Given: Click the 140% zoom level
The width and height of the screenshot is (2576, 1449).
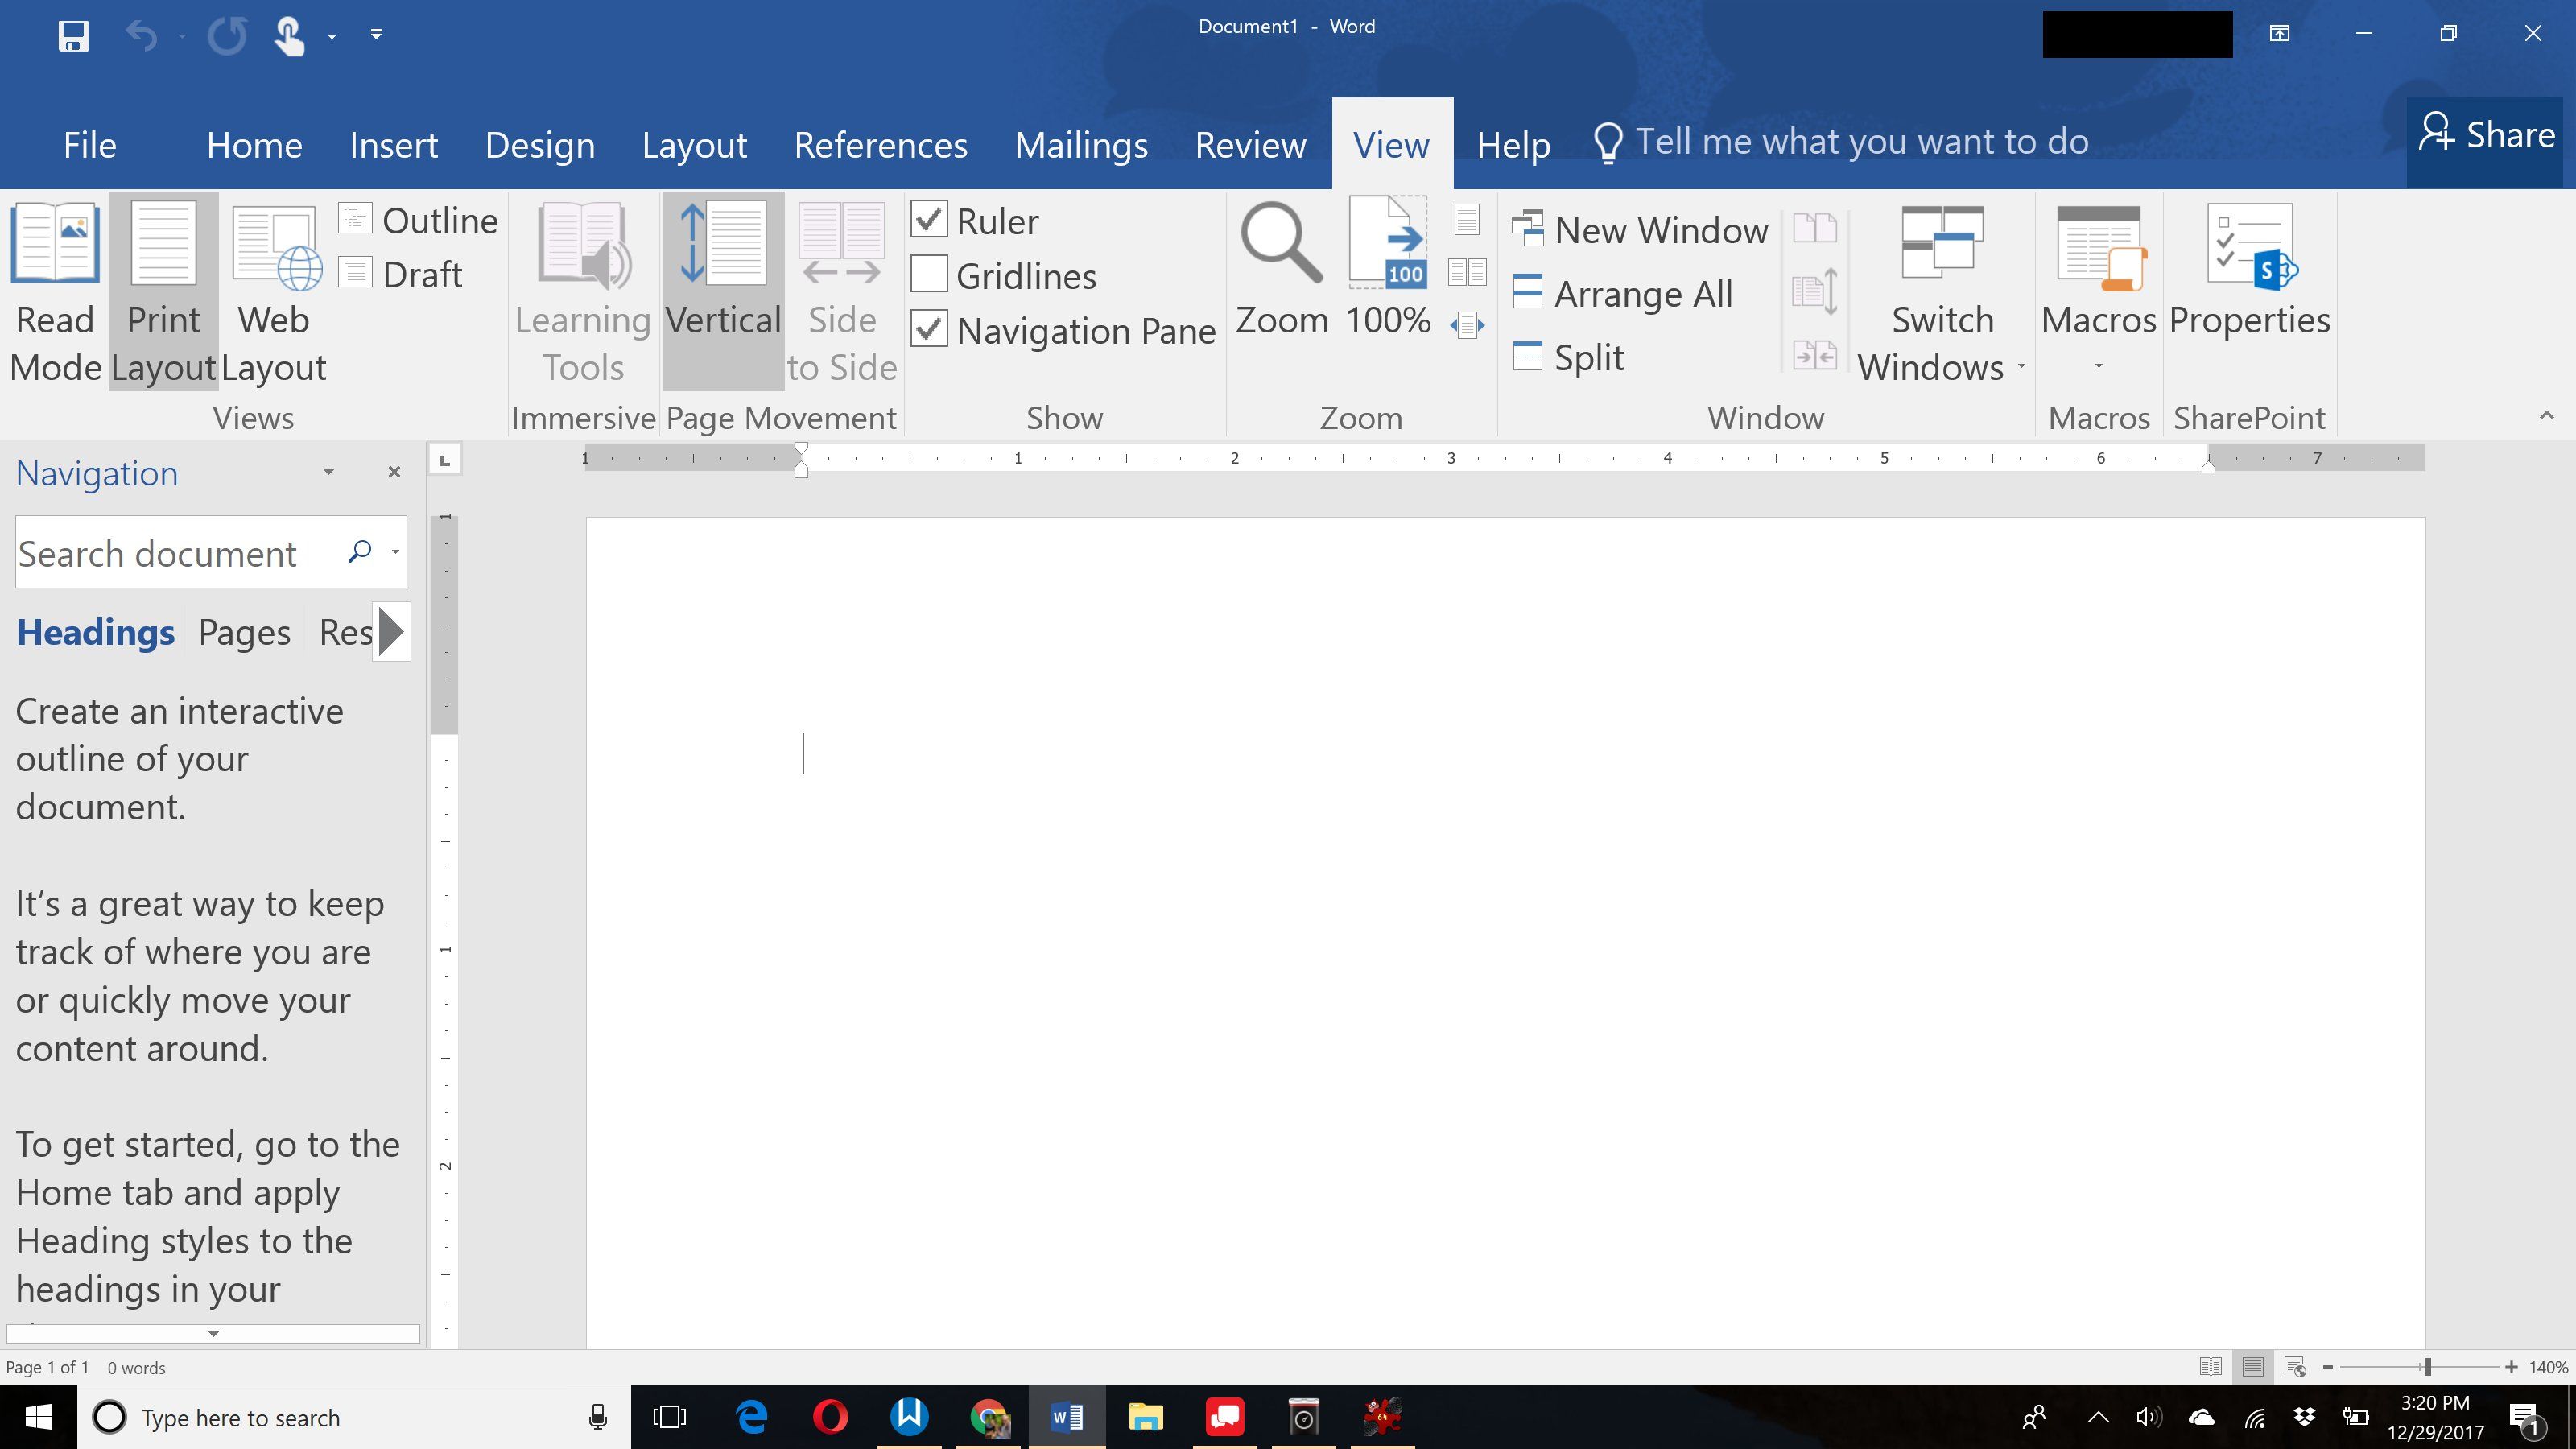Looking at the screenshot, I should tap(2548, 1367).
